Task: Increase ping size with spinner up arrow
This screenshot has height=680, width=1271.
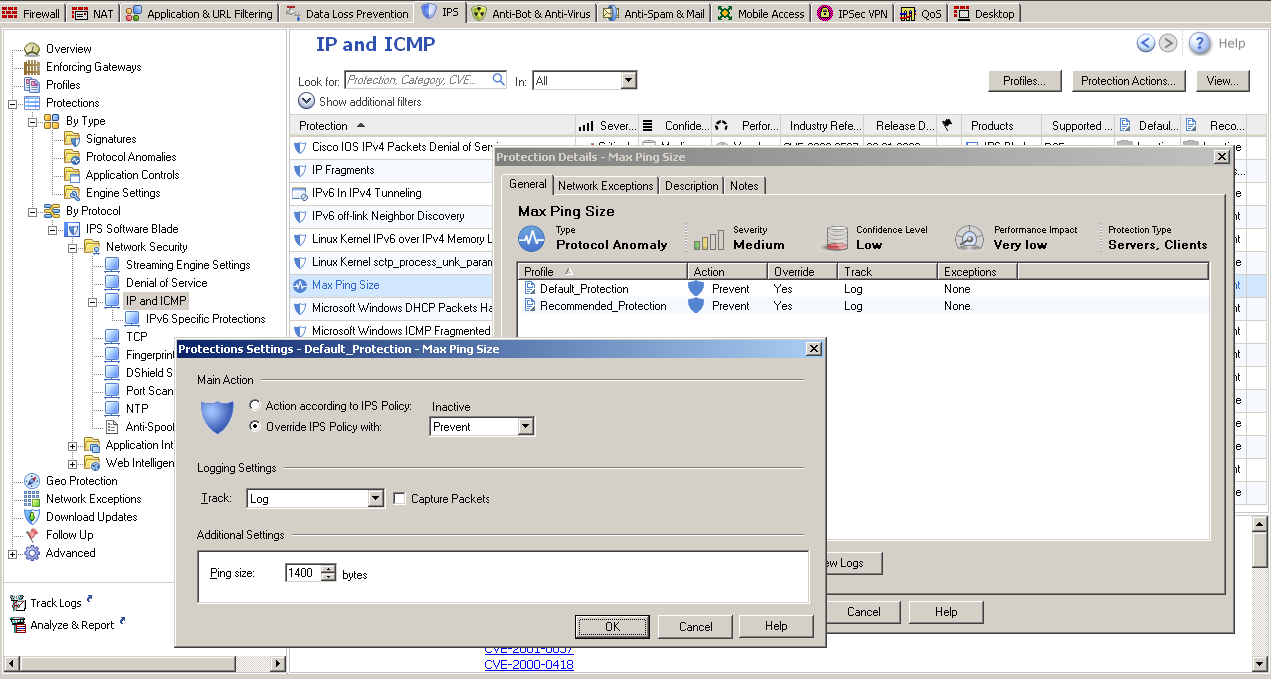Action: (x=328, y=569)
